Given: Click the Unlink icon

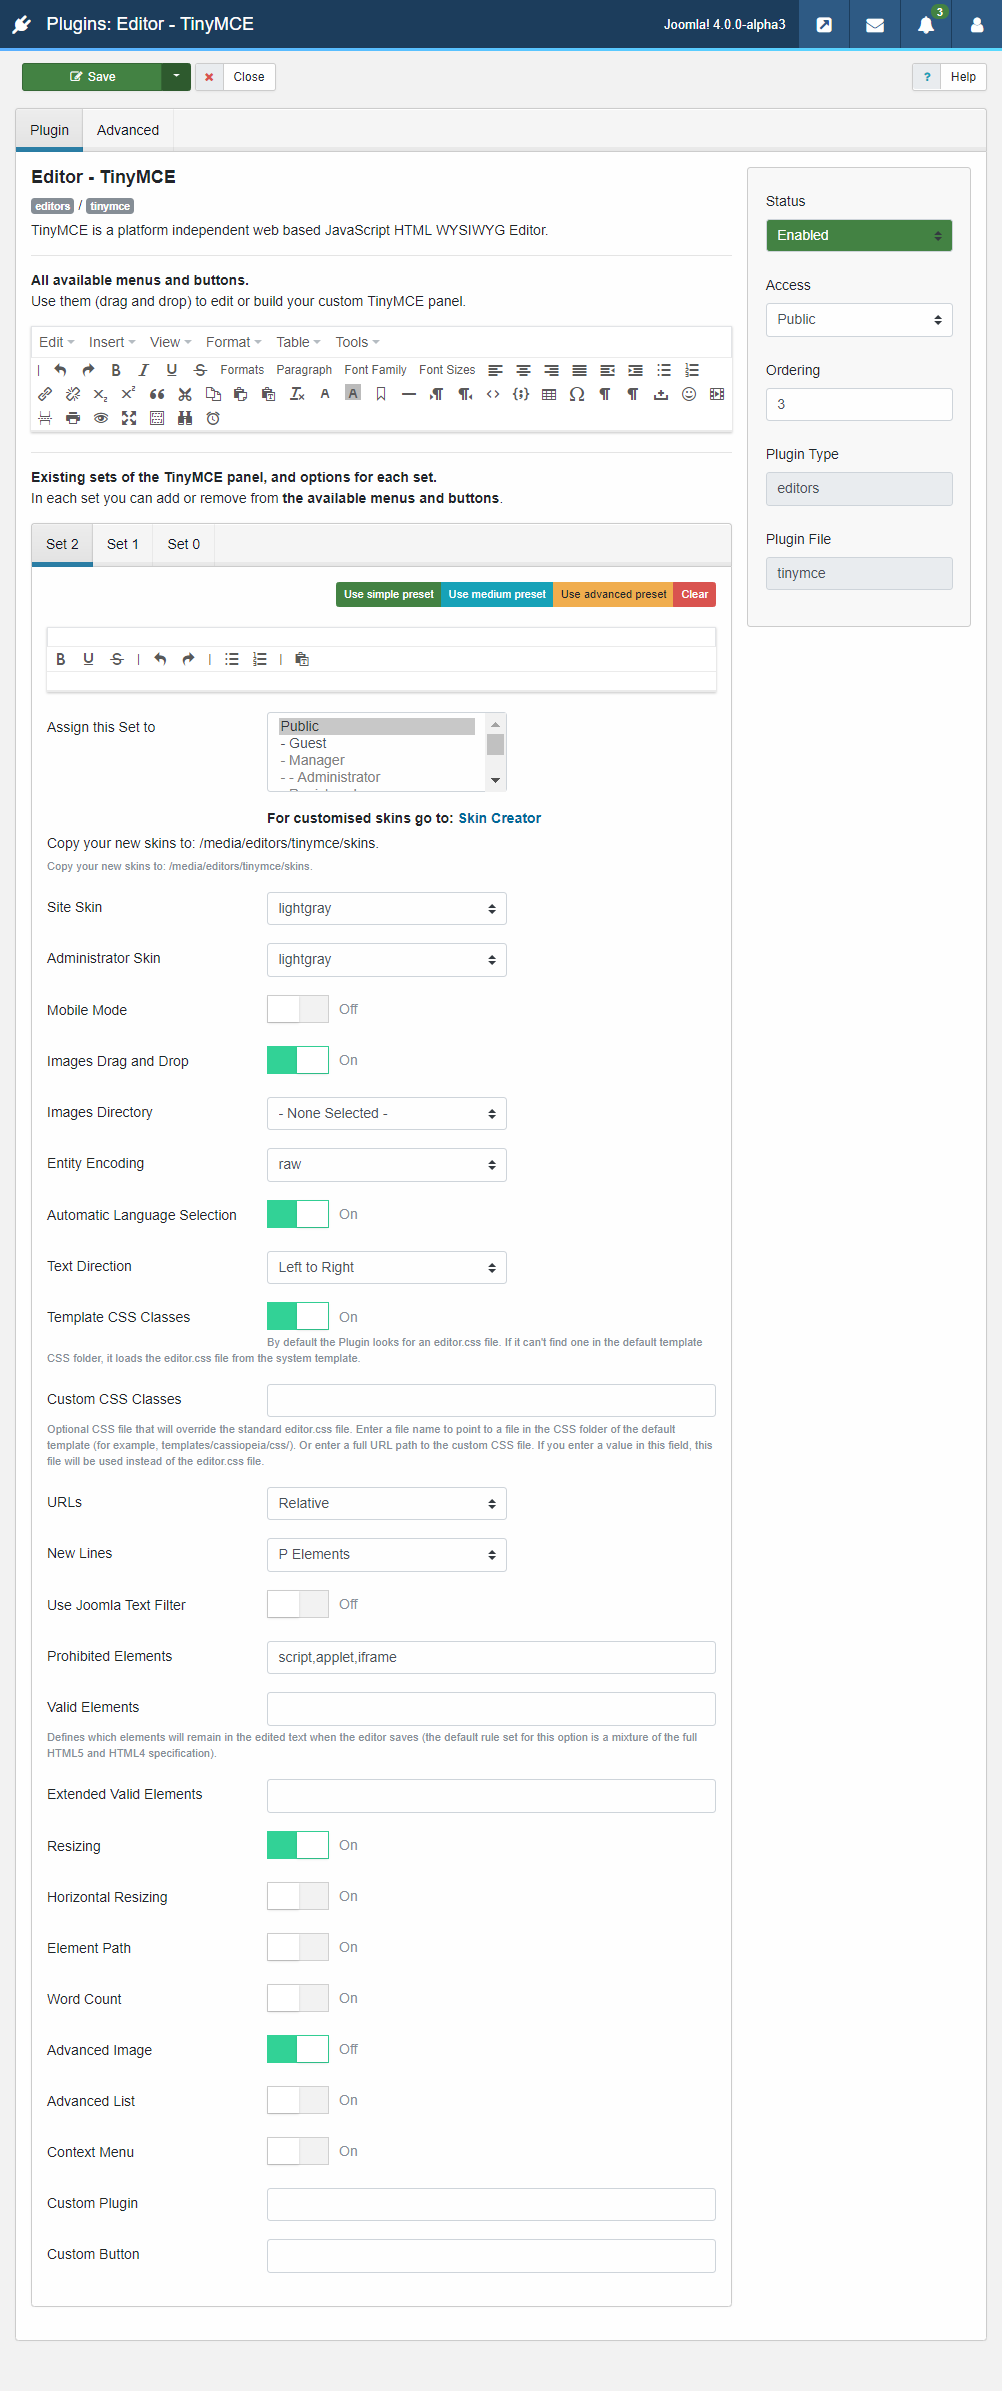Looking at the screenshot, I should point(73,394).
